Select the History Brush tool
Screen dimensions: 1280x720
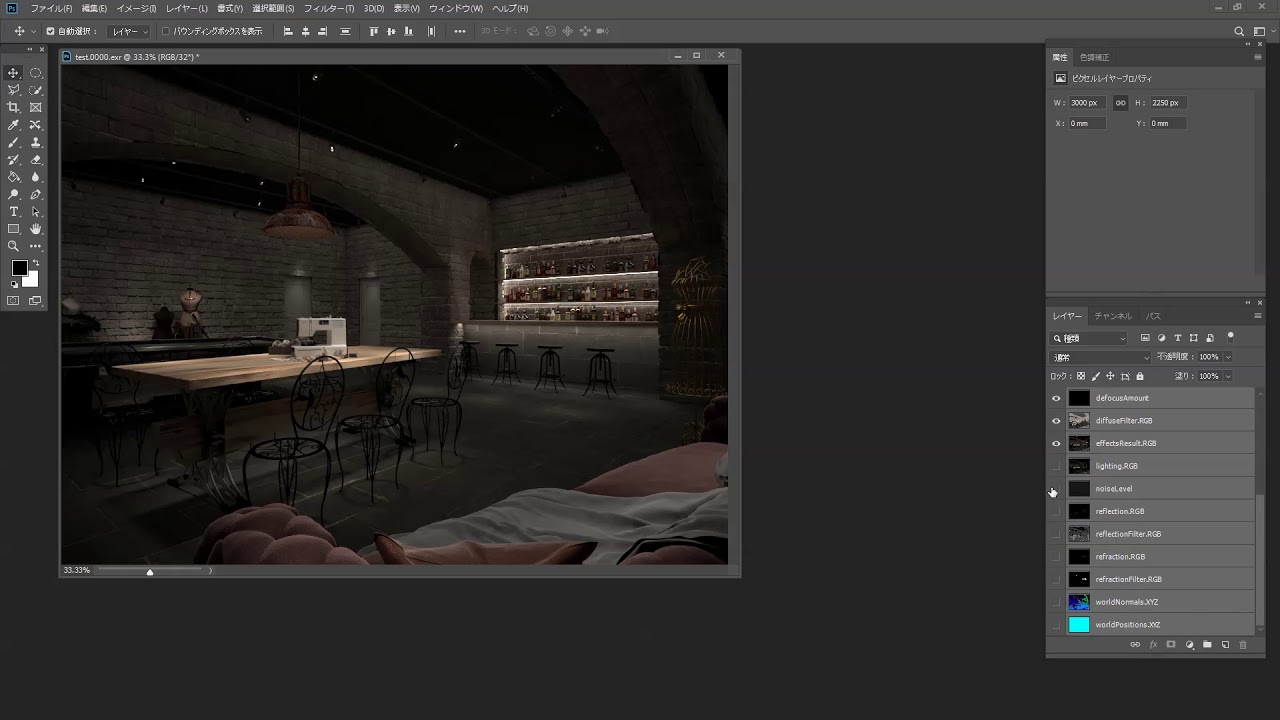click(x=14, y=159)
